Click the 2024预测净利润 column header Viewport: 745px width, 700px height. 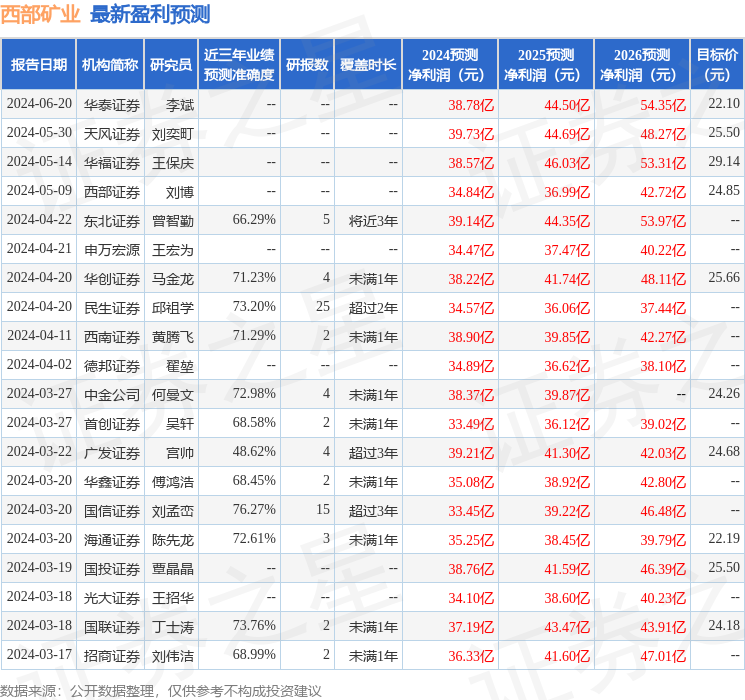(x=450, y=65)
